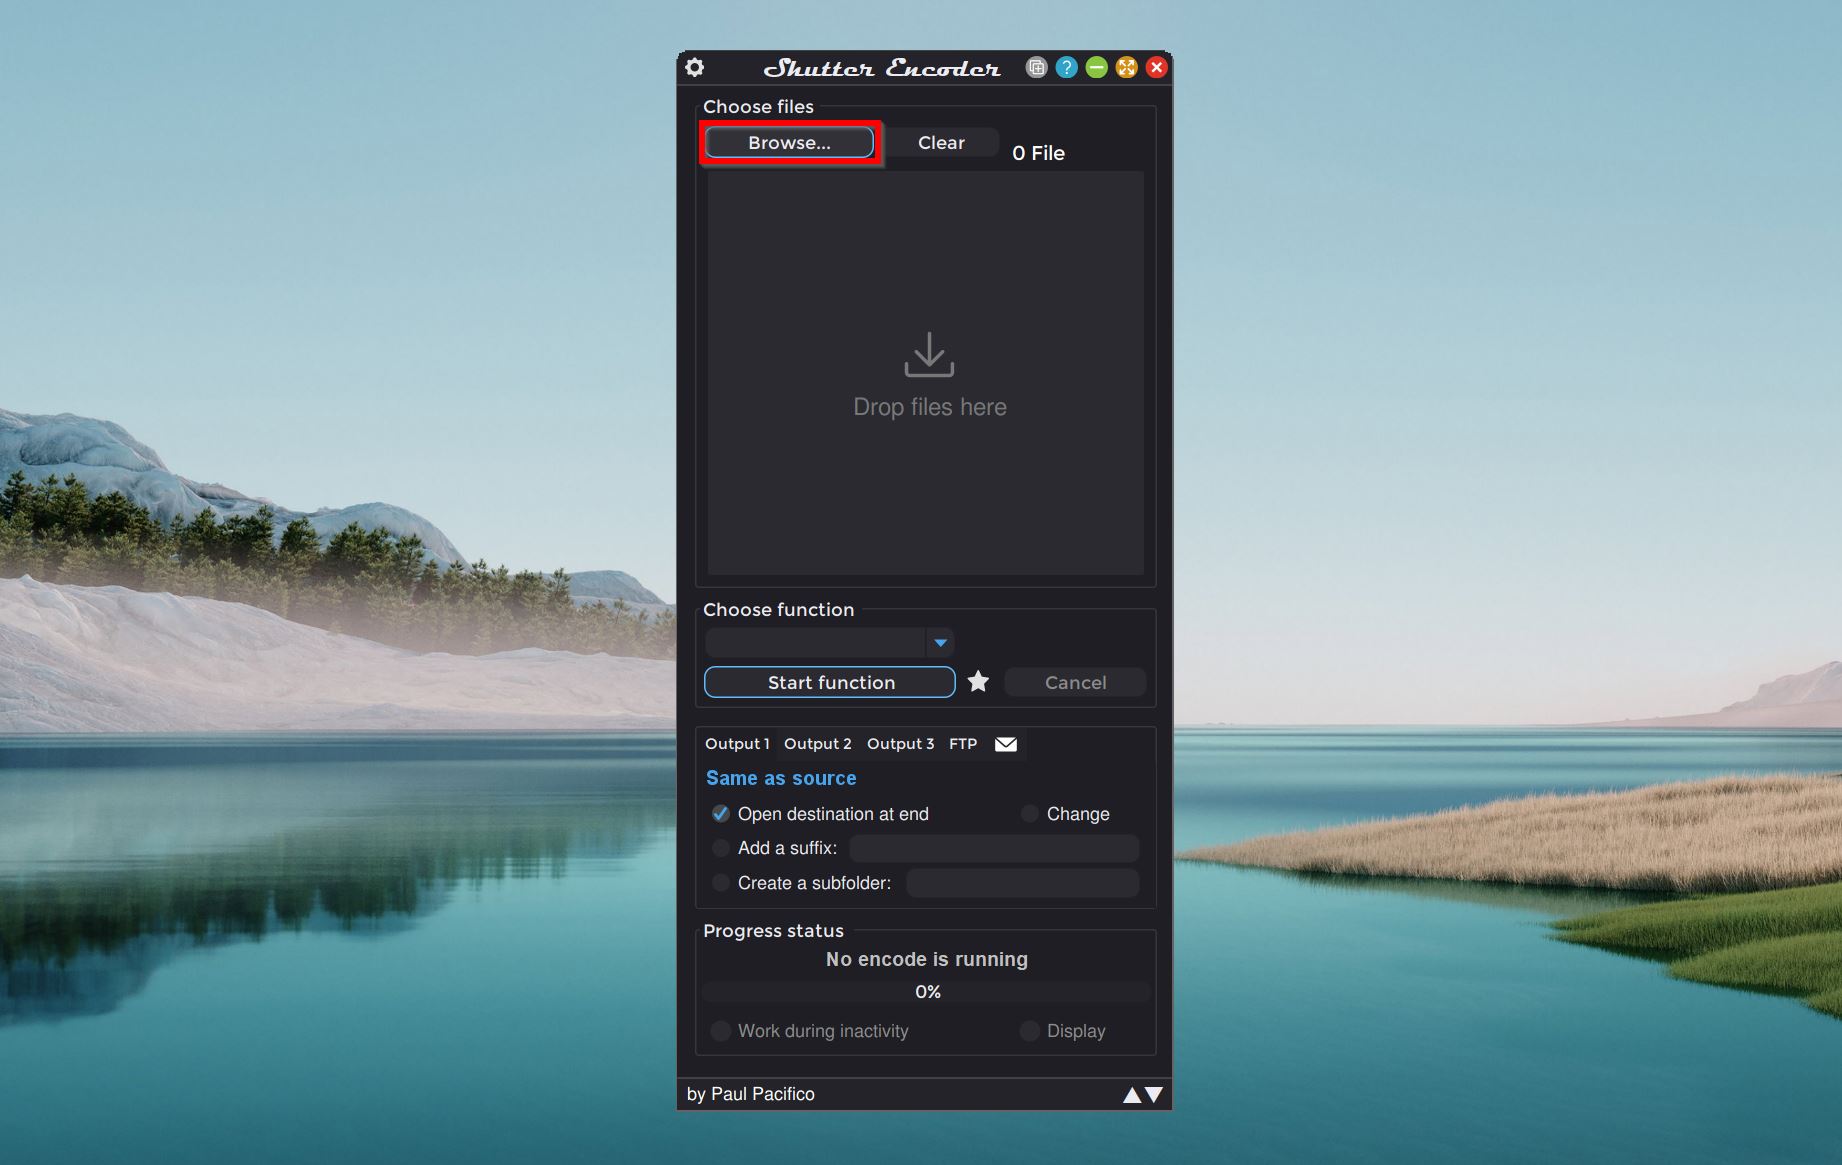Click the subfolder name field
The image size is (1842, 1165).
[x=1022, y=883]
